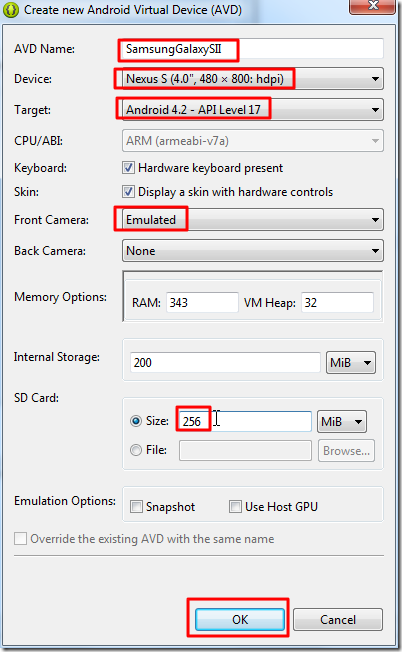Expand the Back Camera dropdown set to None

(x=253, y=251)
